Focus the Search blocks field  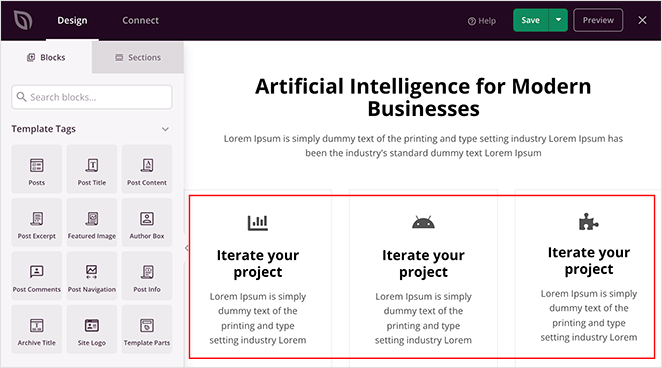tap(92, 97)
